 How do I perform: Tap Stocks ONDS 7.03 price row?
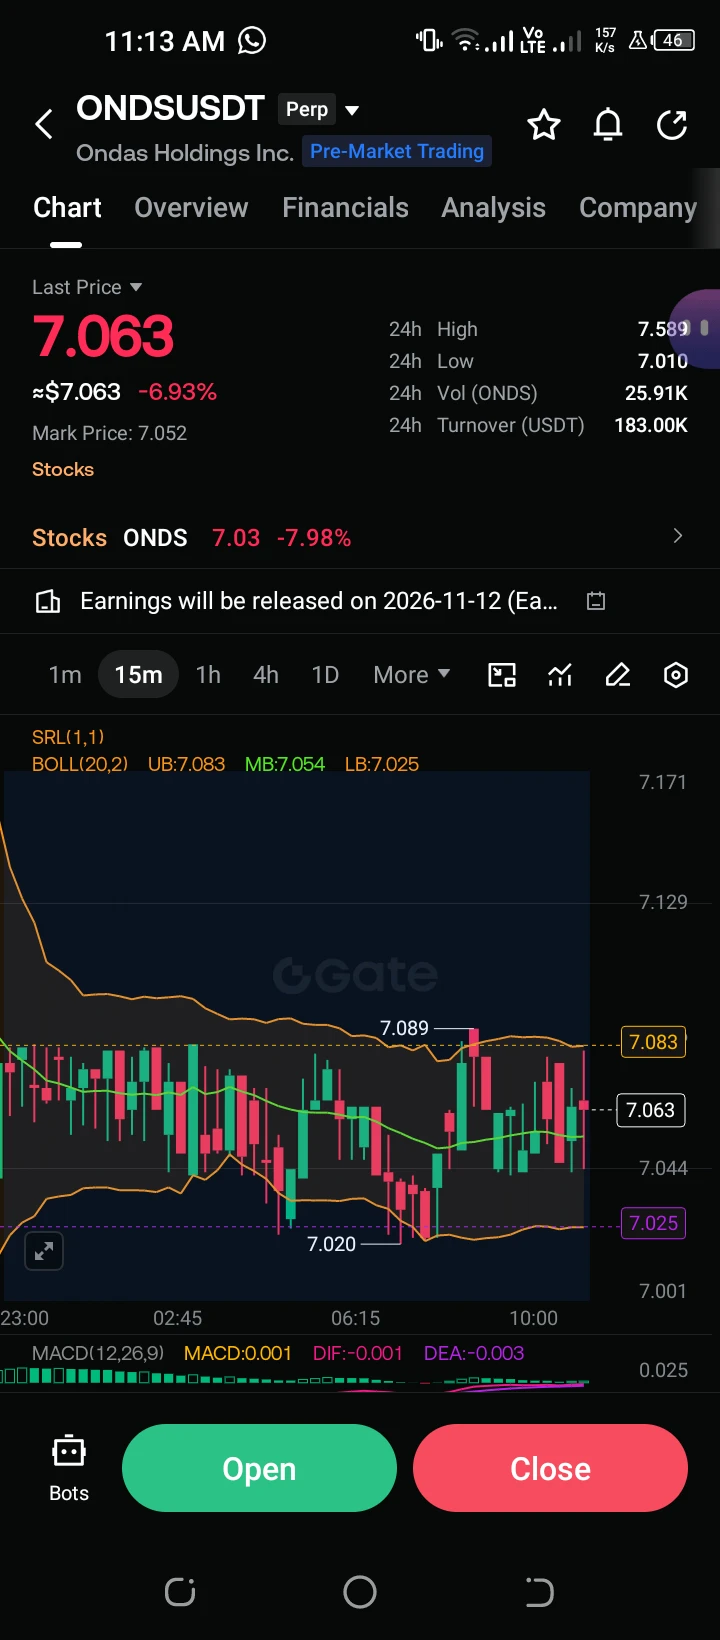point(360,537)
